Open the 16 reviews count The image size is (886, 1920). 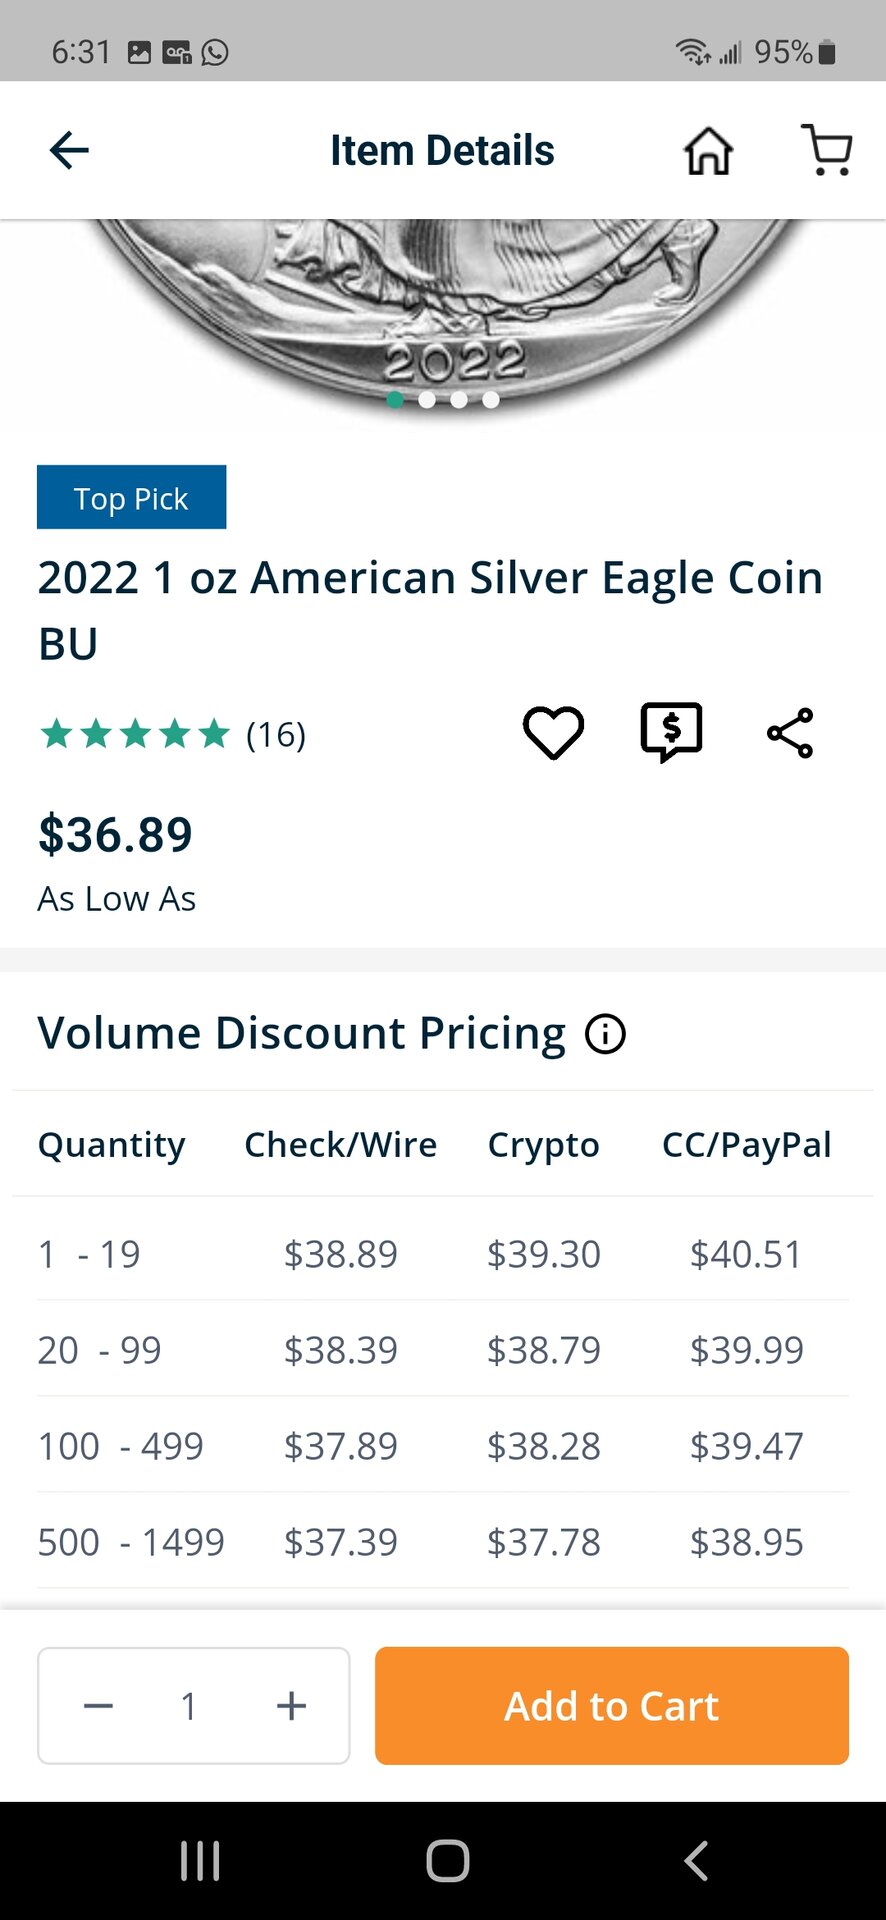(x=276, y=735)
